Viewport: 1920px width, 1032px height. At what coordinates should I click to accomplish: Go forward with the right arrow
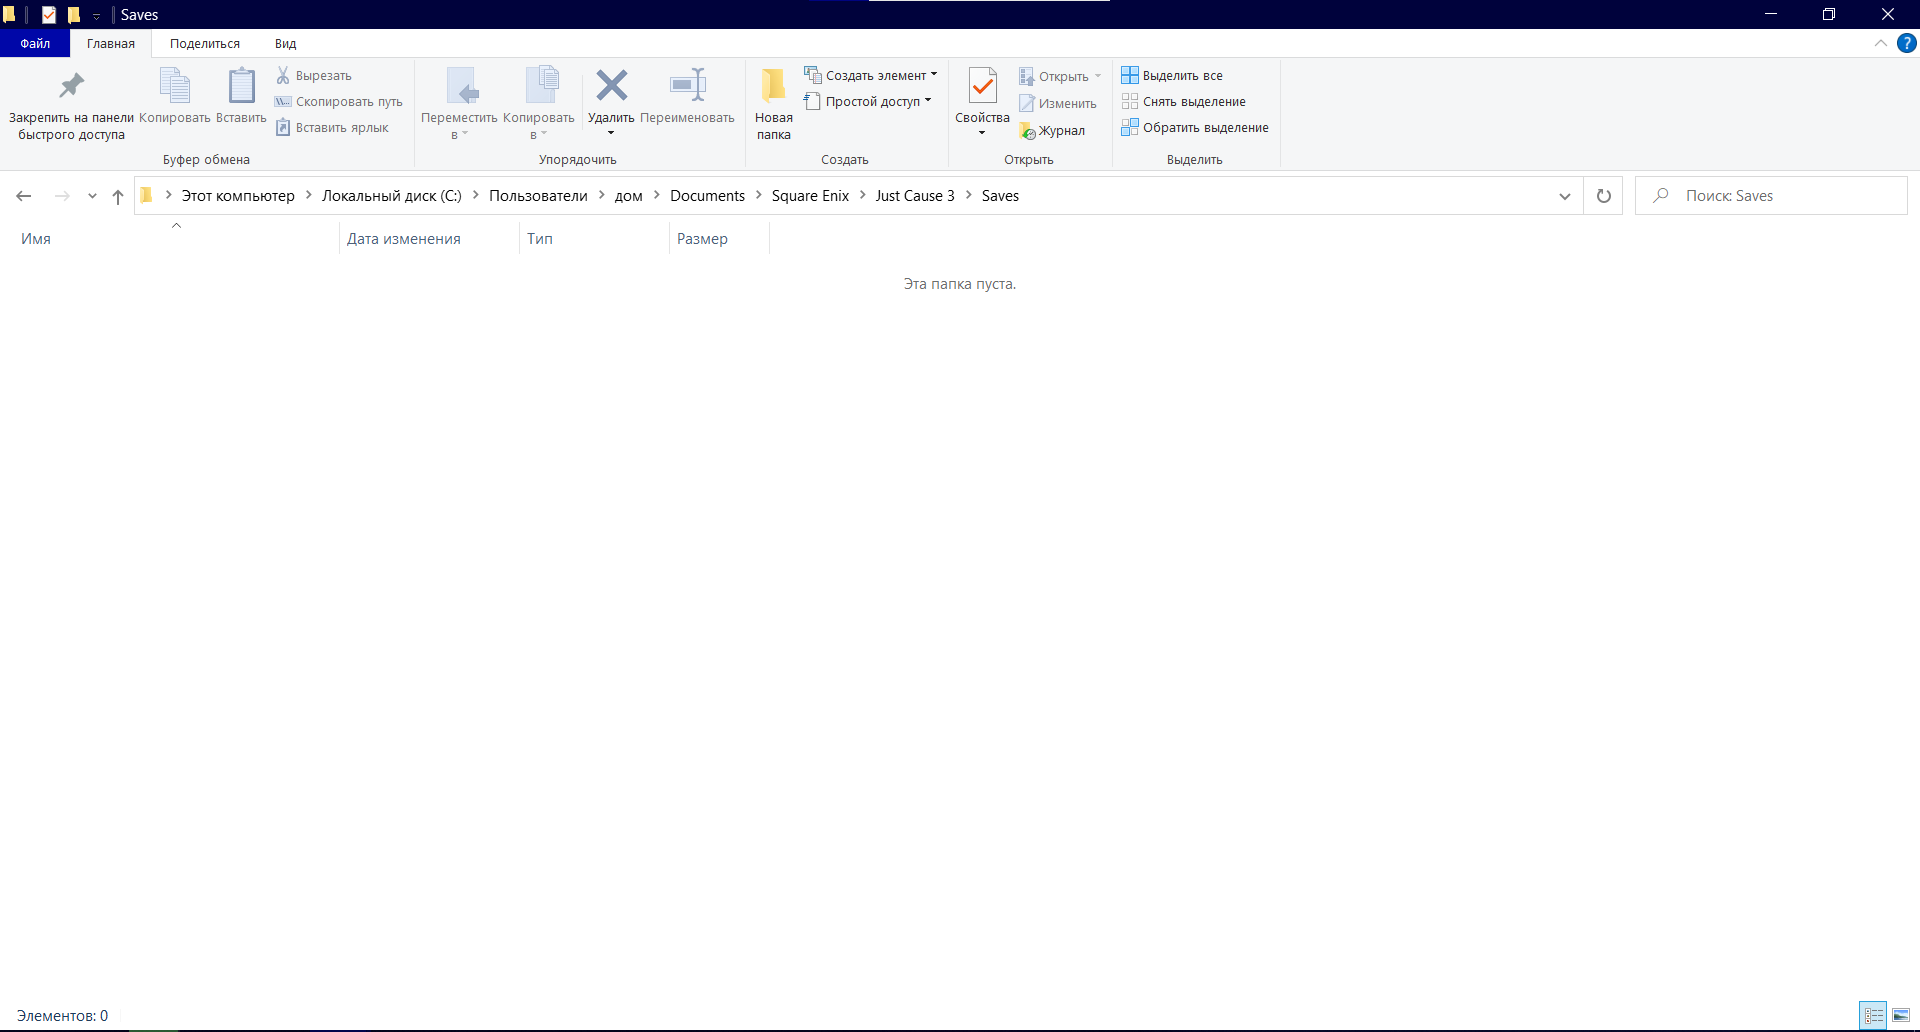[x=62, y=196]
